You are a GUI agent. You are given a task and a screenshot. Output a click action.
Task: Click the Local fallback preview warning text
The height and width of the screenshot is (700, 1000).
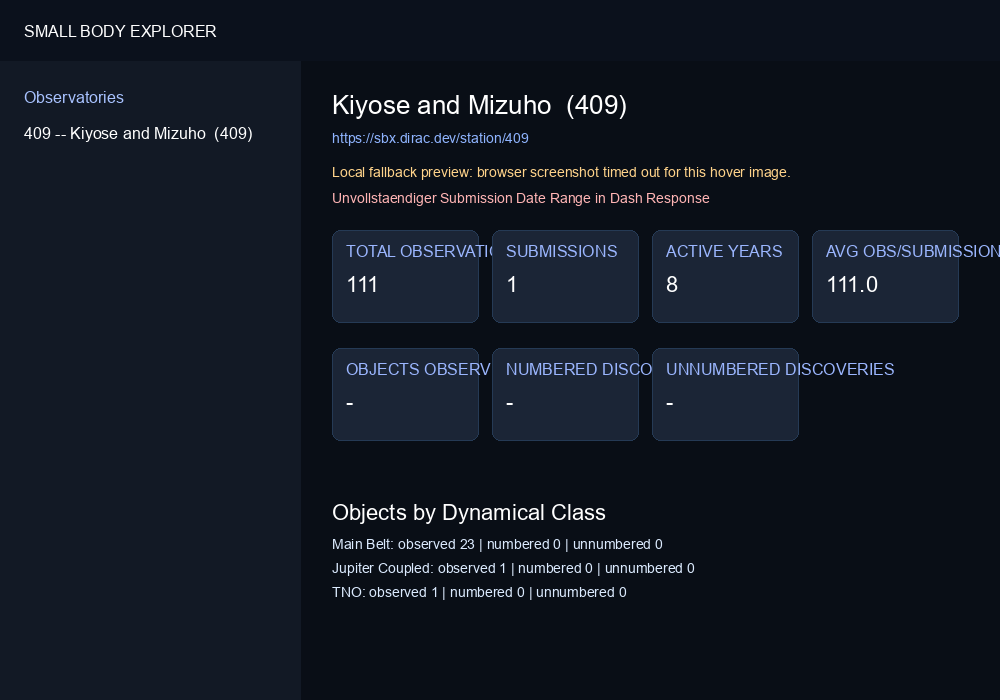pyautogui.click(x=561, y=172)
